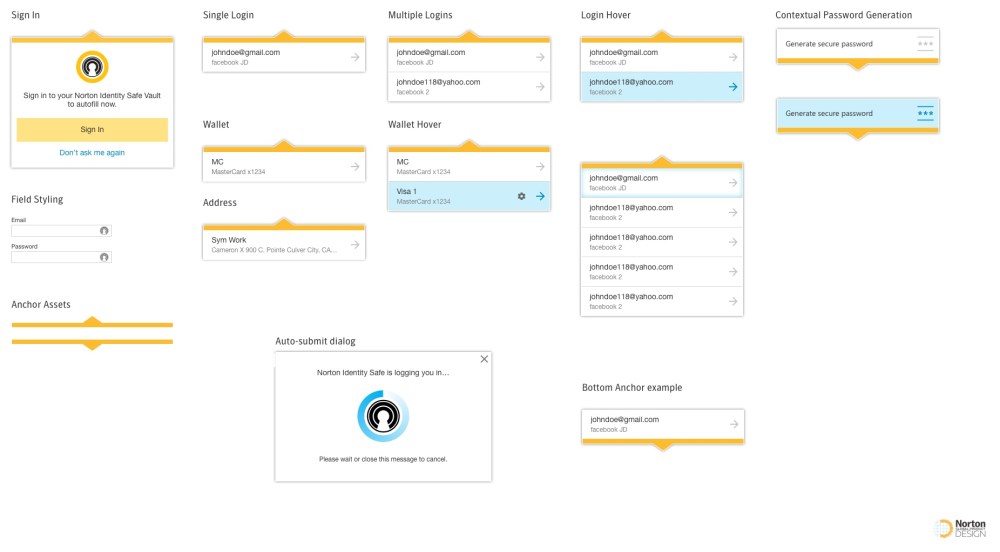Image resolution: width=1000 pixels, height=552 pixels.
Task: Select the MC MasterCard entry under Wallet
Action: 270,166
